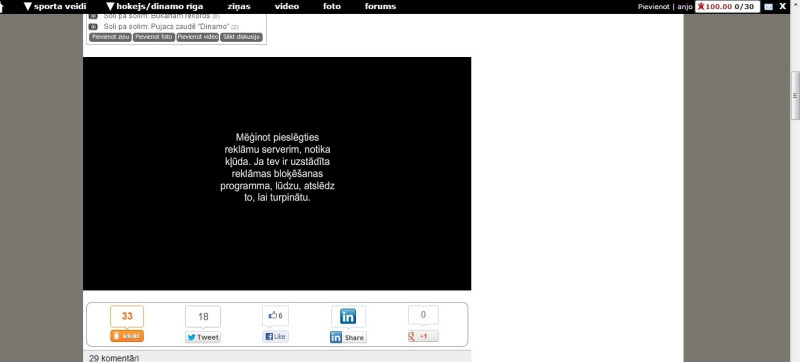Image resolution: width=800 pixels, height=362 pixels.
Task: Open the large LinkedIn logo icon
Action: 348,316
